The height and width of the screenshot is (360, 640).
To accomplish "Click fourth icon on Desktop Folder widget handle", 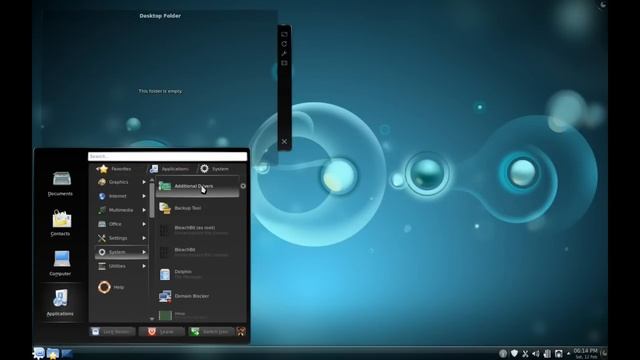I will point(284,63).
